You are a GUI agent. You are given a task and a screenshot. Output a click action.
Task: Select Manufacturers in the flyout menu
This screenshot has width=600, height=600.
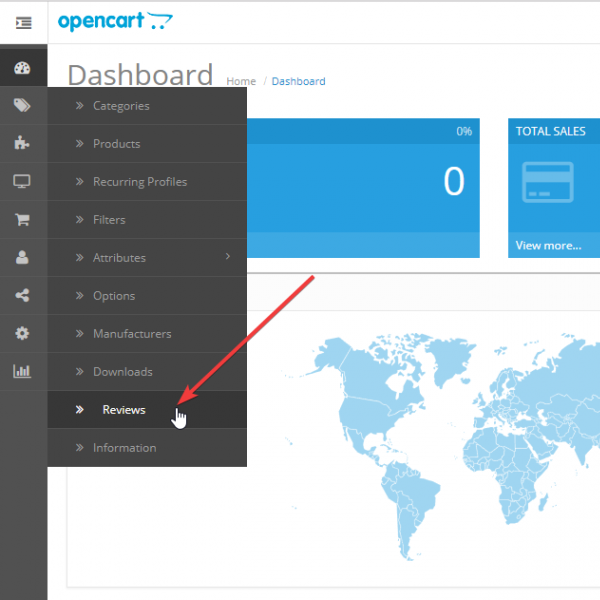pos(132,334)
